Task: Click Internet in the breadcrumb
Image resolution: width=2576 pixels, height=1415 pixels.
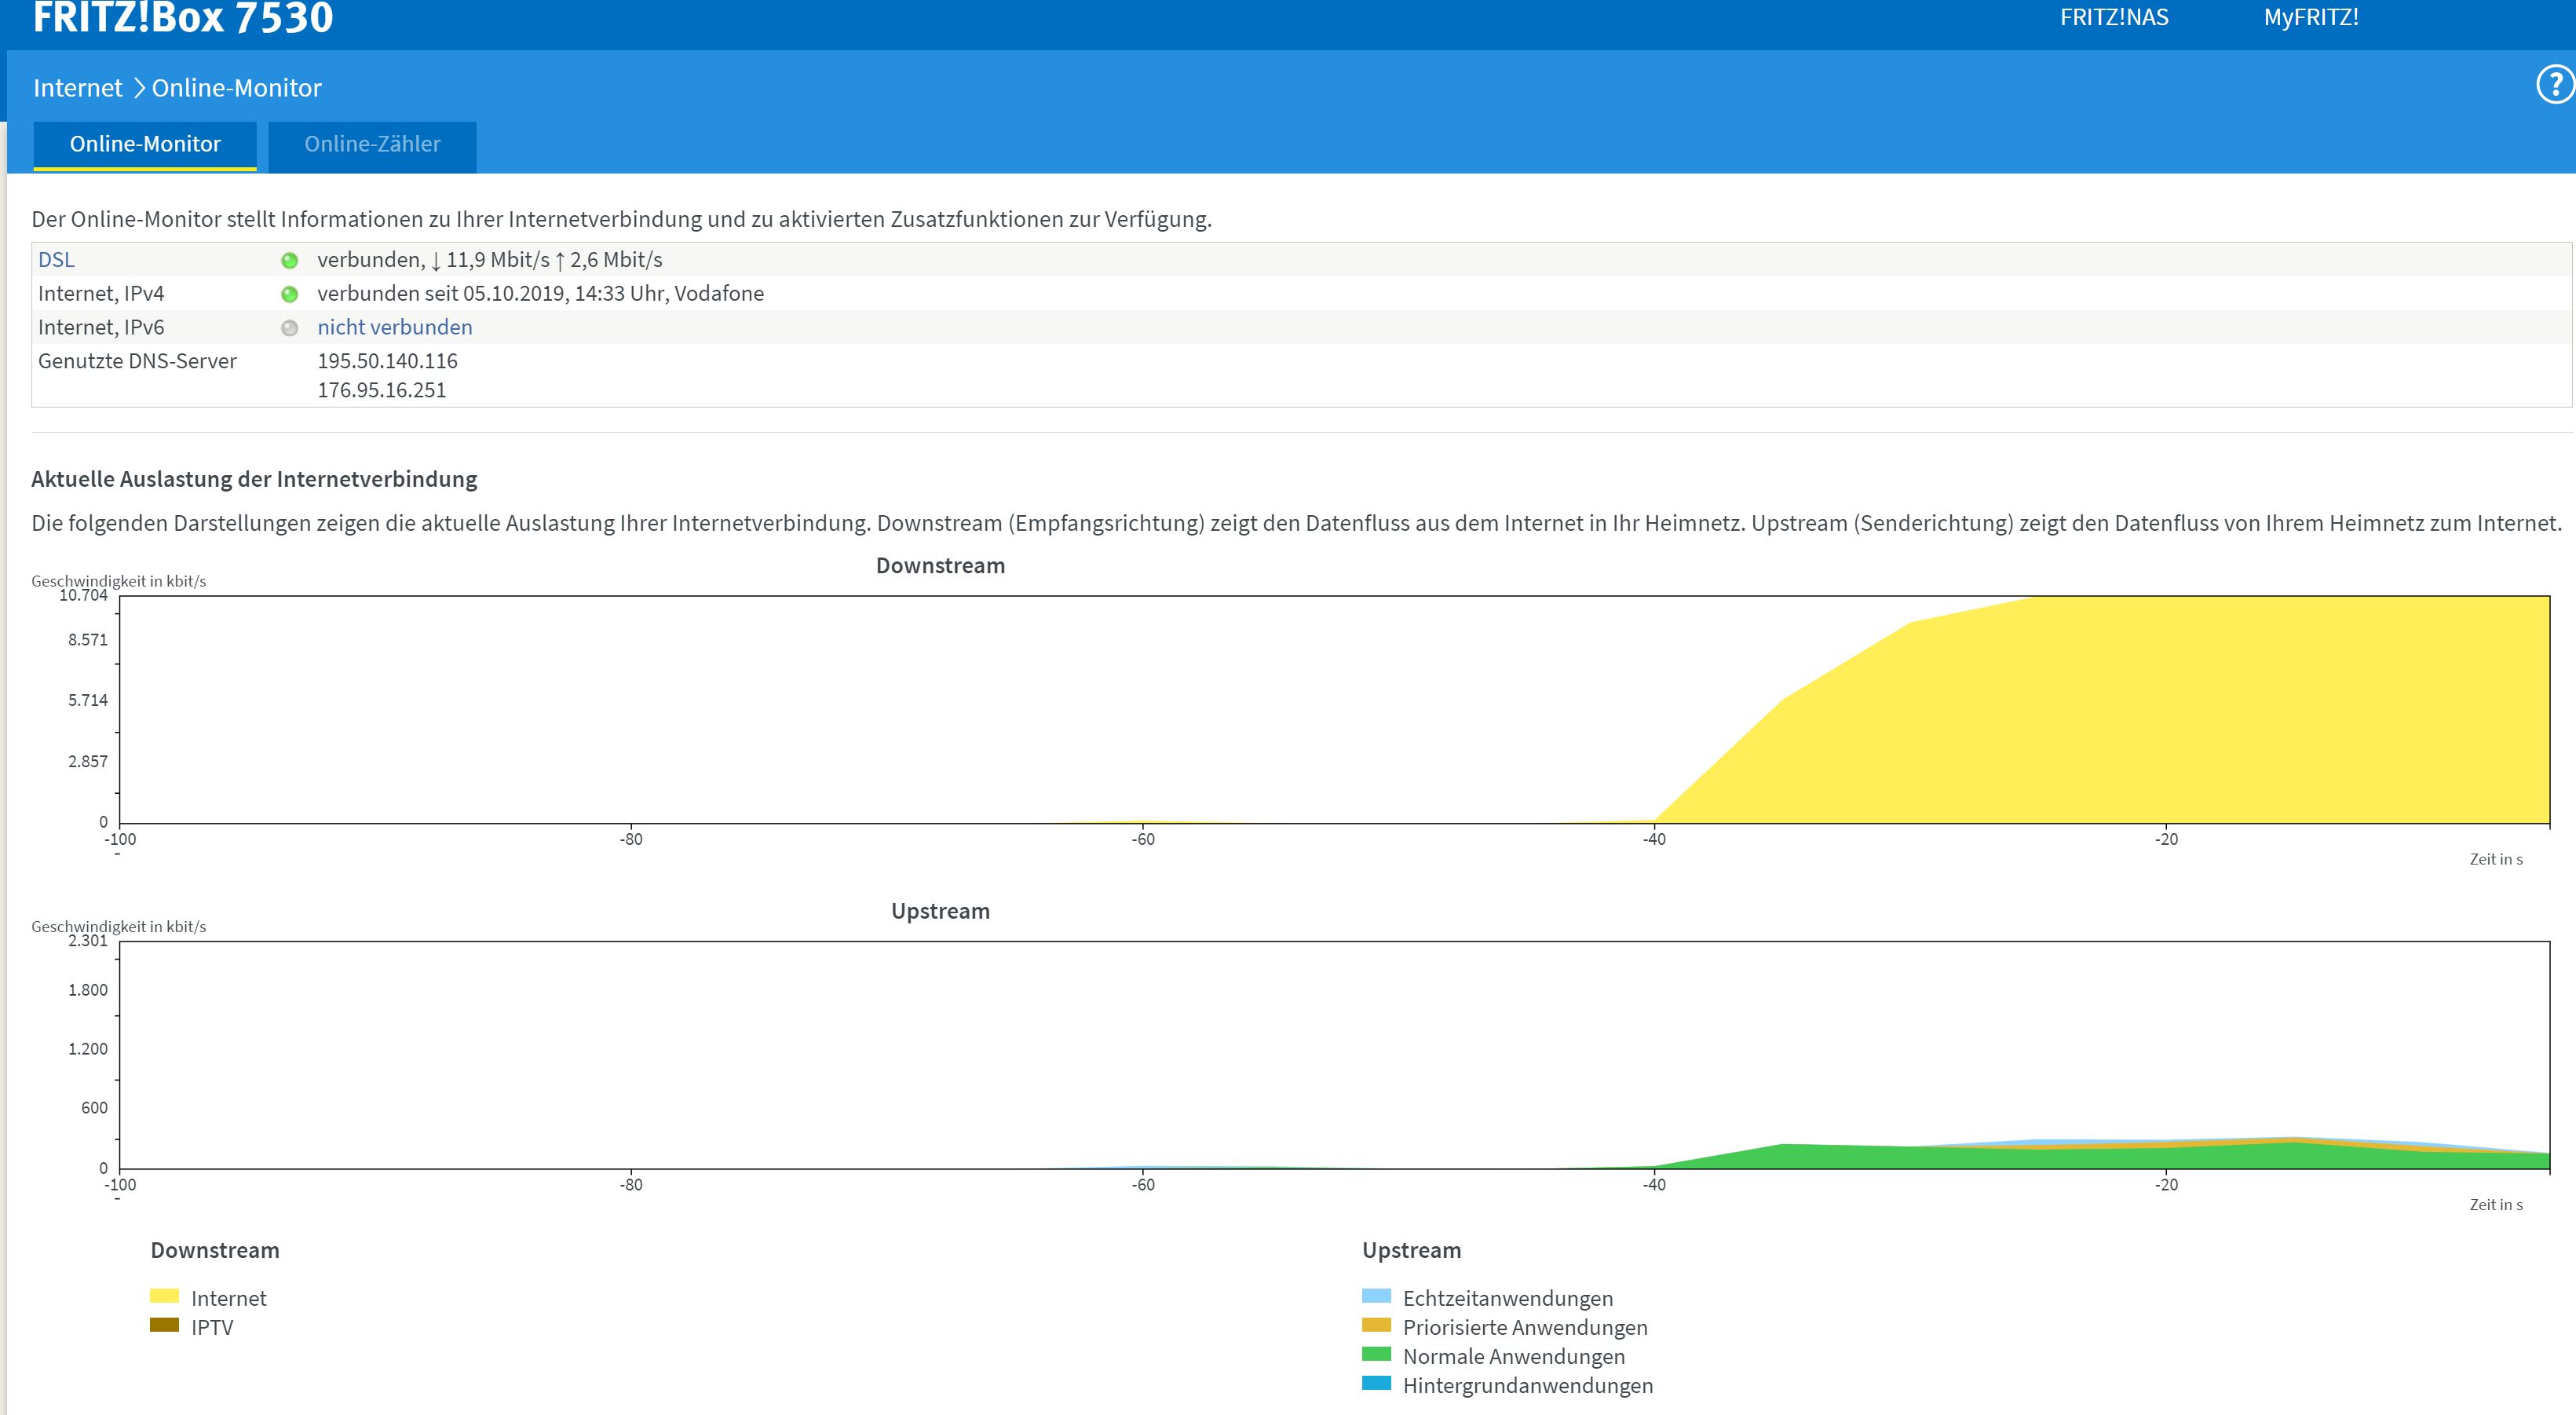Action: (x=77, y=88)
